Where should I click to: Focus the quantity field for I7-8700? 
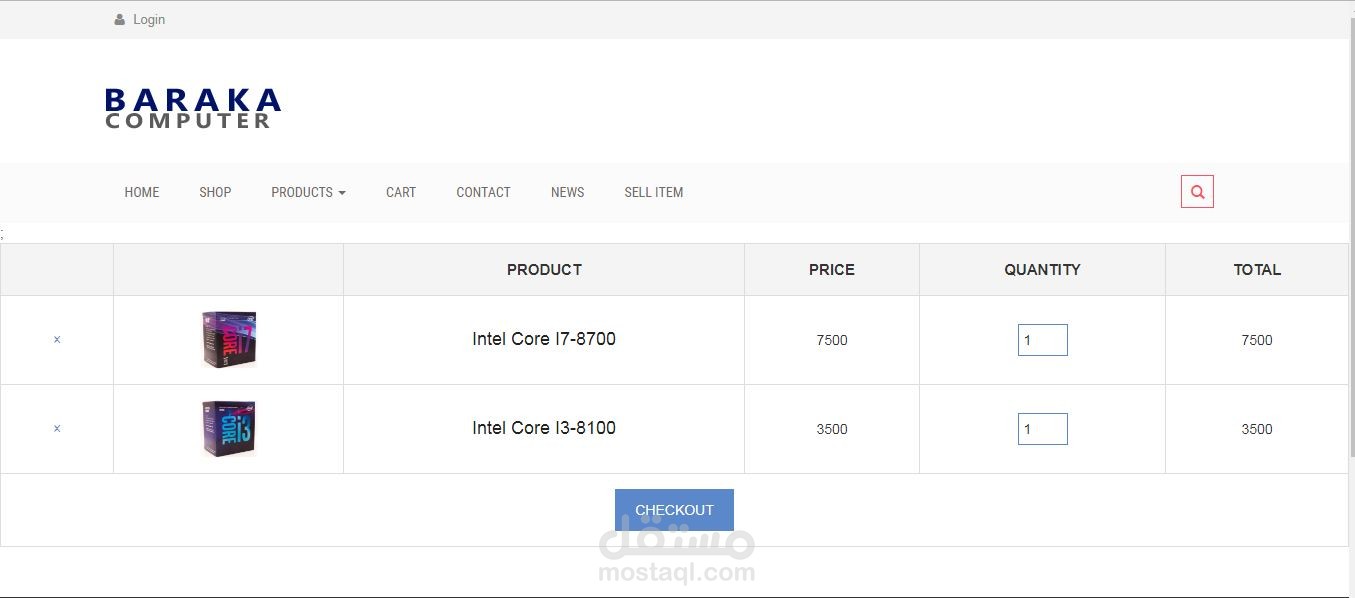tap(1042, 340)
